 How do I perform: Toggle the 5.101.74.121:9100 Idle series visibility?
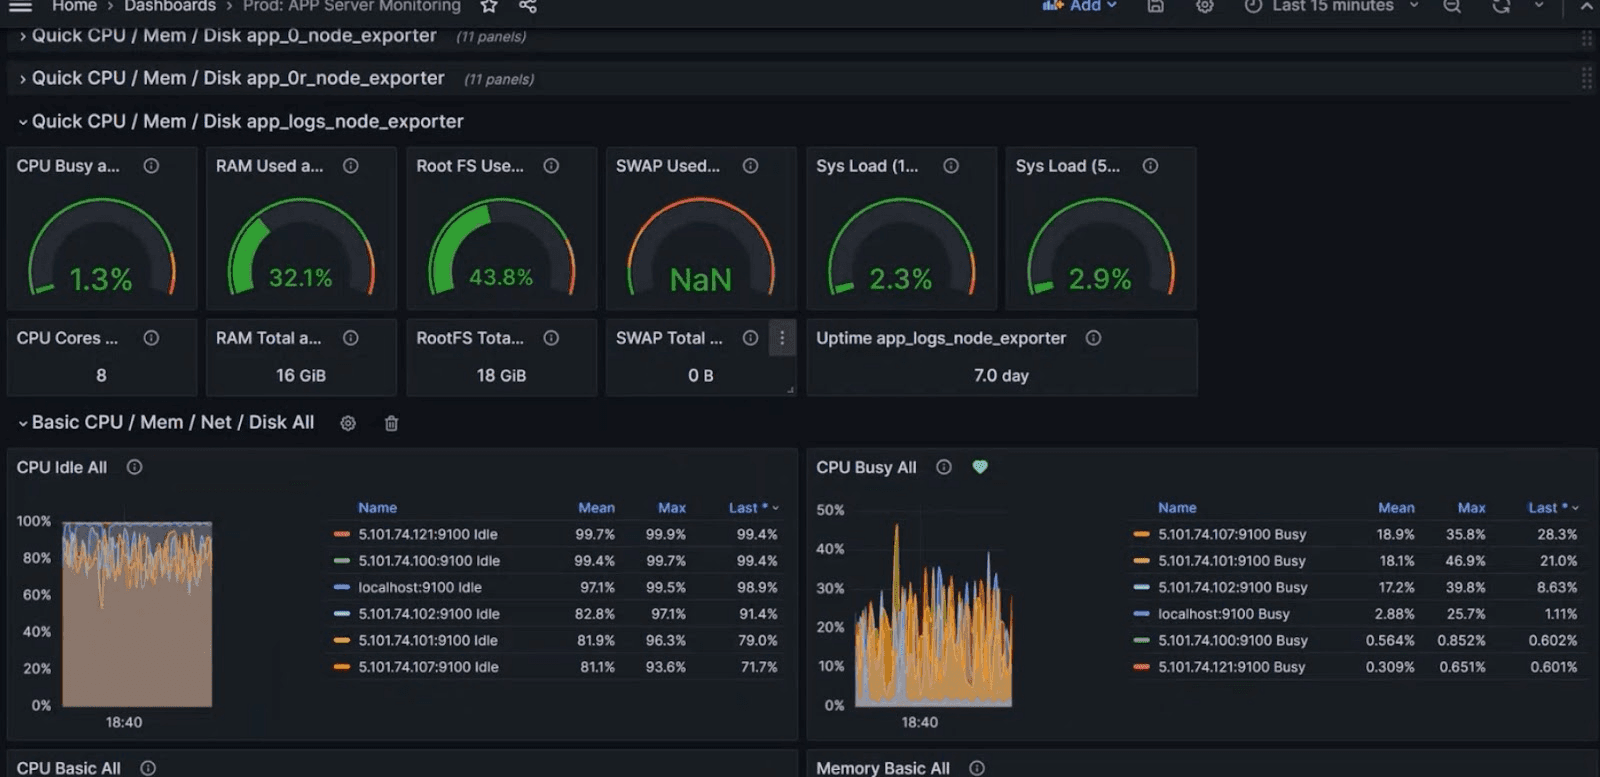(x=428, y=534)
